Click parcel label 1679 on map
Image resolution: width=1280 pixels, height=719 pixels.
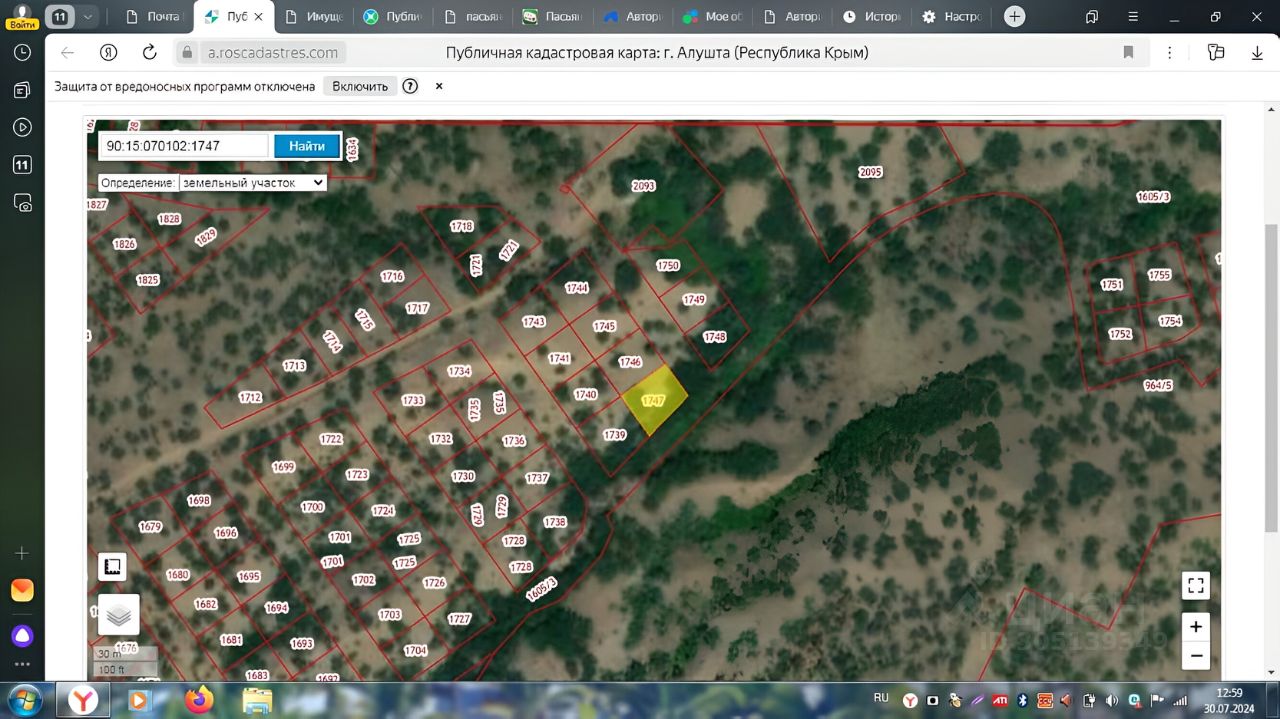click(150, 527)
